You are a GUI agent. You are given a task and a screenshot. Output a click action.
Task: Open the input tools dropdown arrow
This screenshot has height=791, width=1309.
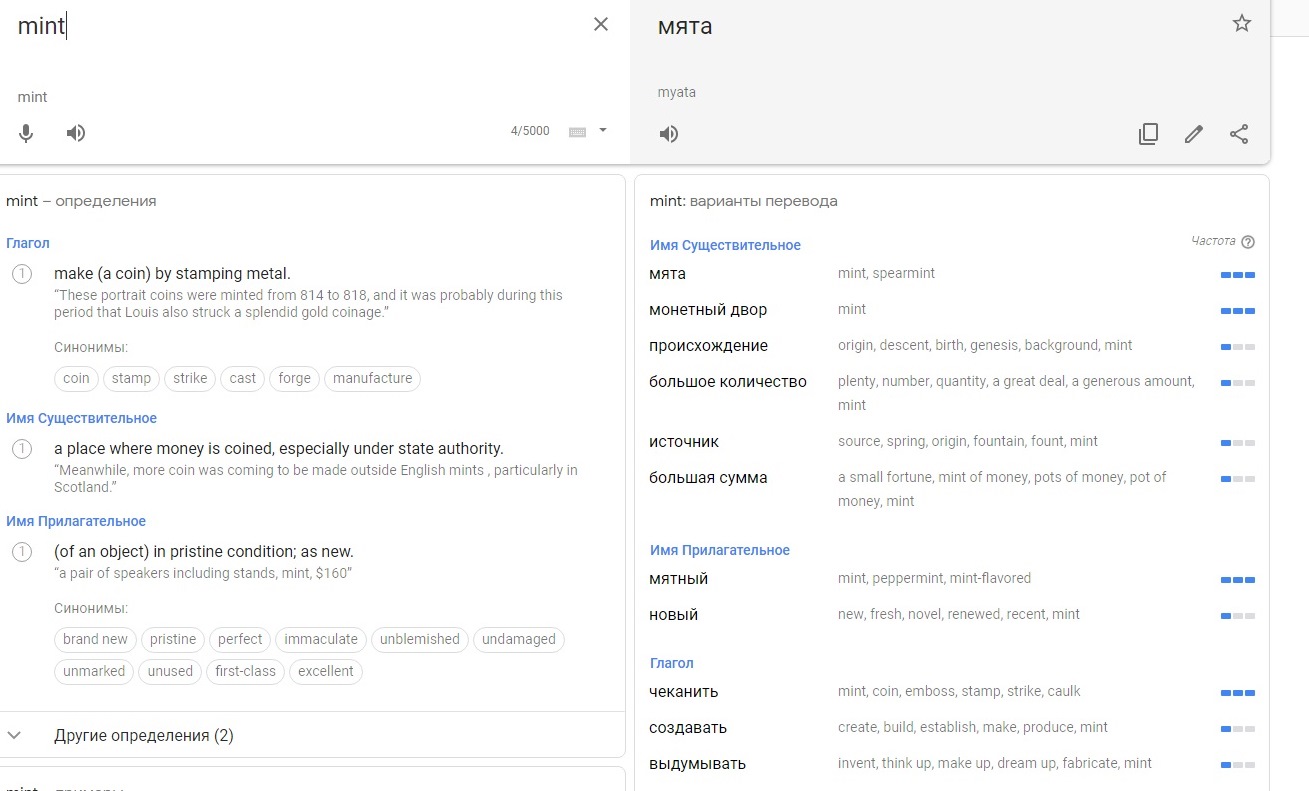pyautogui.click(x=603, y=130)
